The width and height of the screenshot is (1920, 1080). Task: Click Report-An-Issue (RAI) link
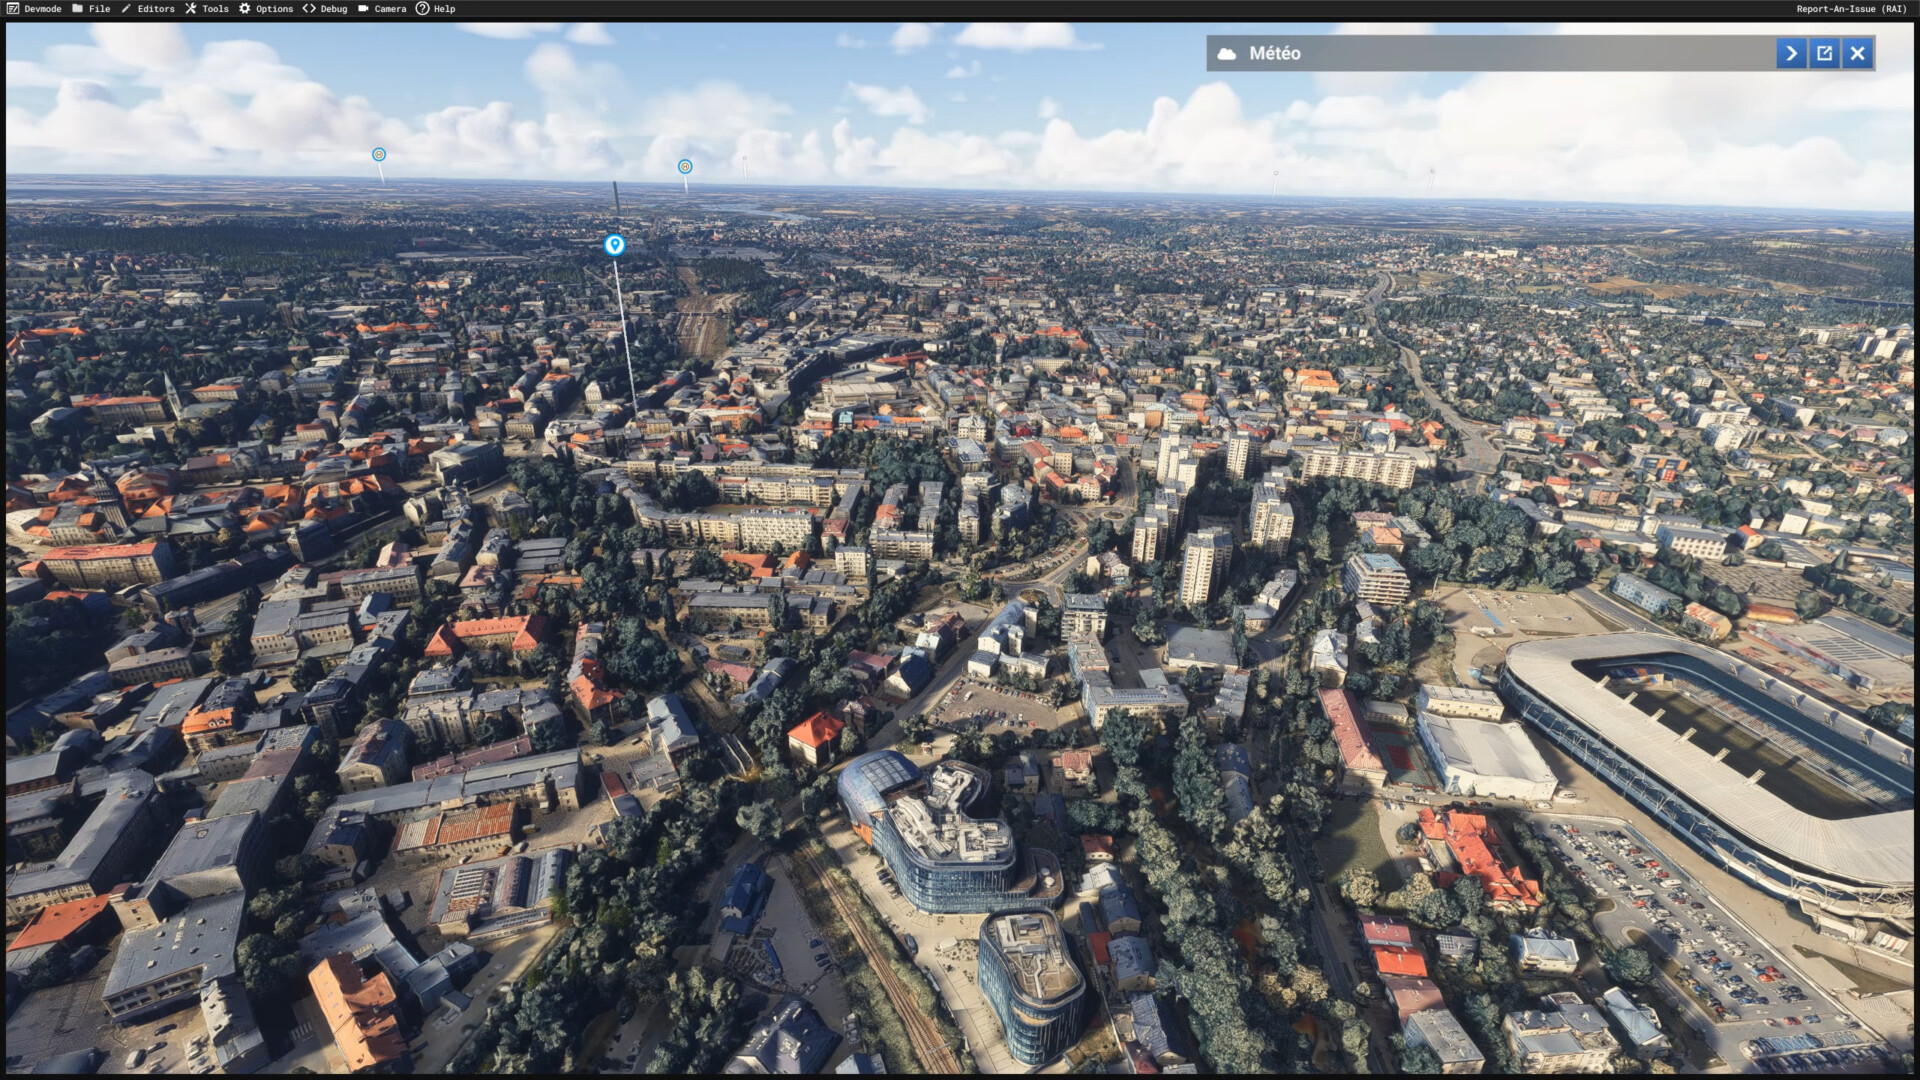1851,8
